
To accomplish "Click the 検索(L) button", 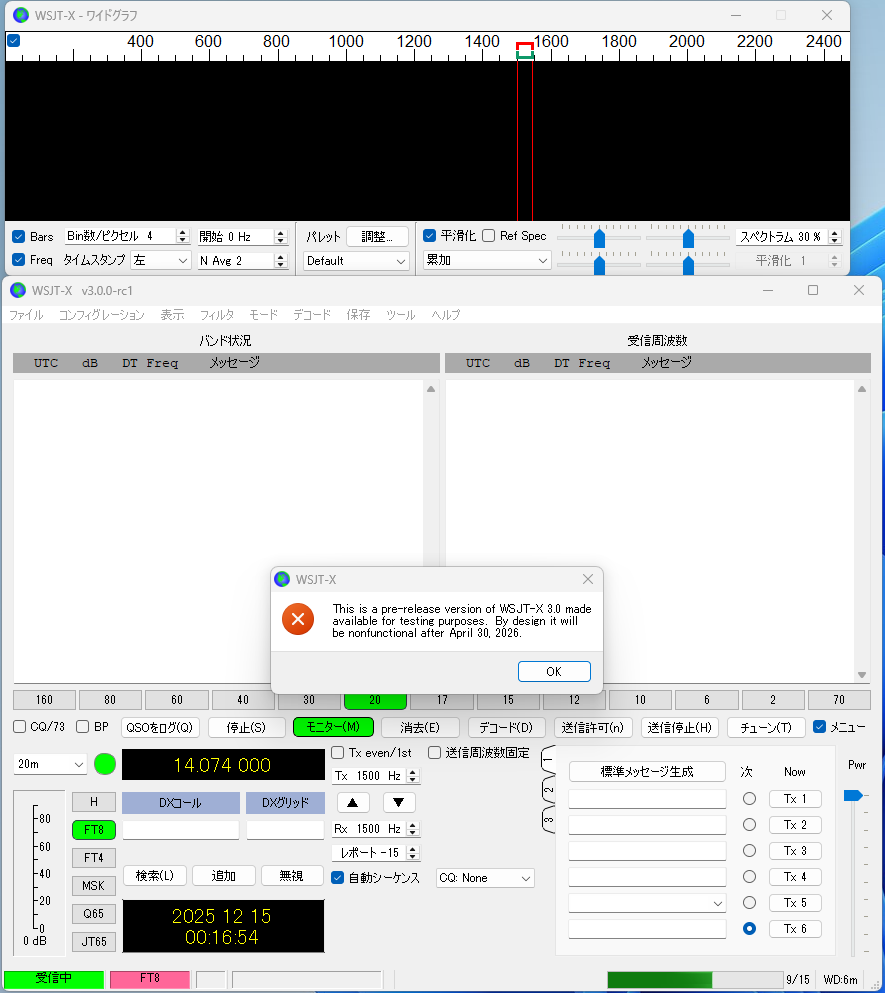I will [155, 875].
